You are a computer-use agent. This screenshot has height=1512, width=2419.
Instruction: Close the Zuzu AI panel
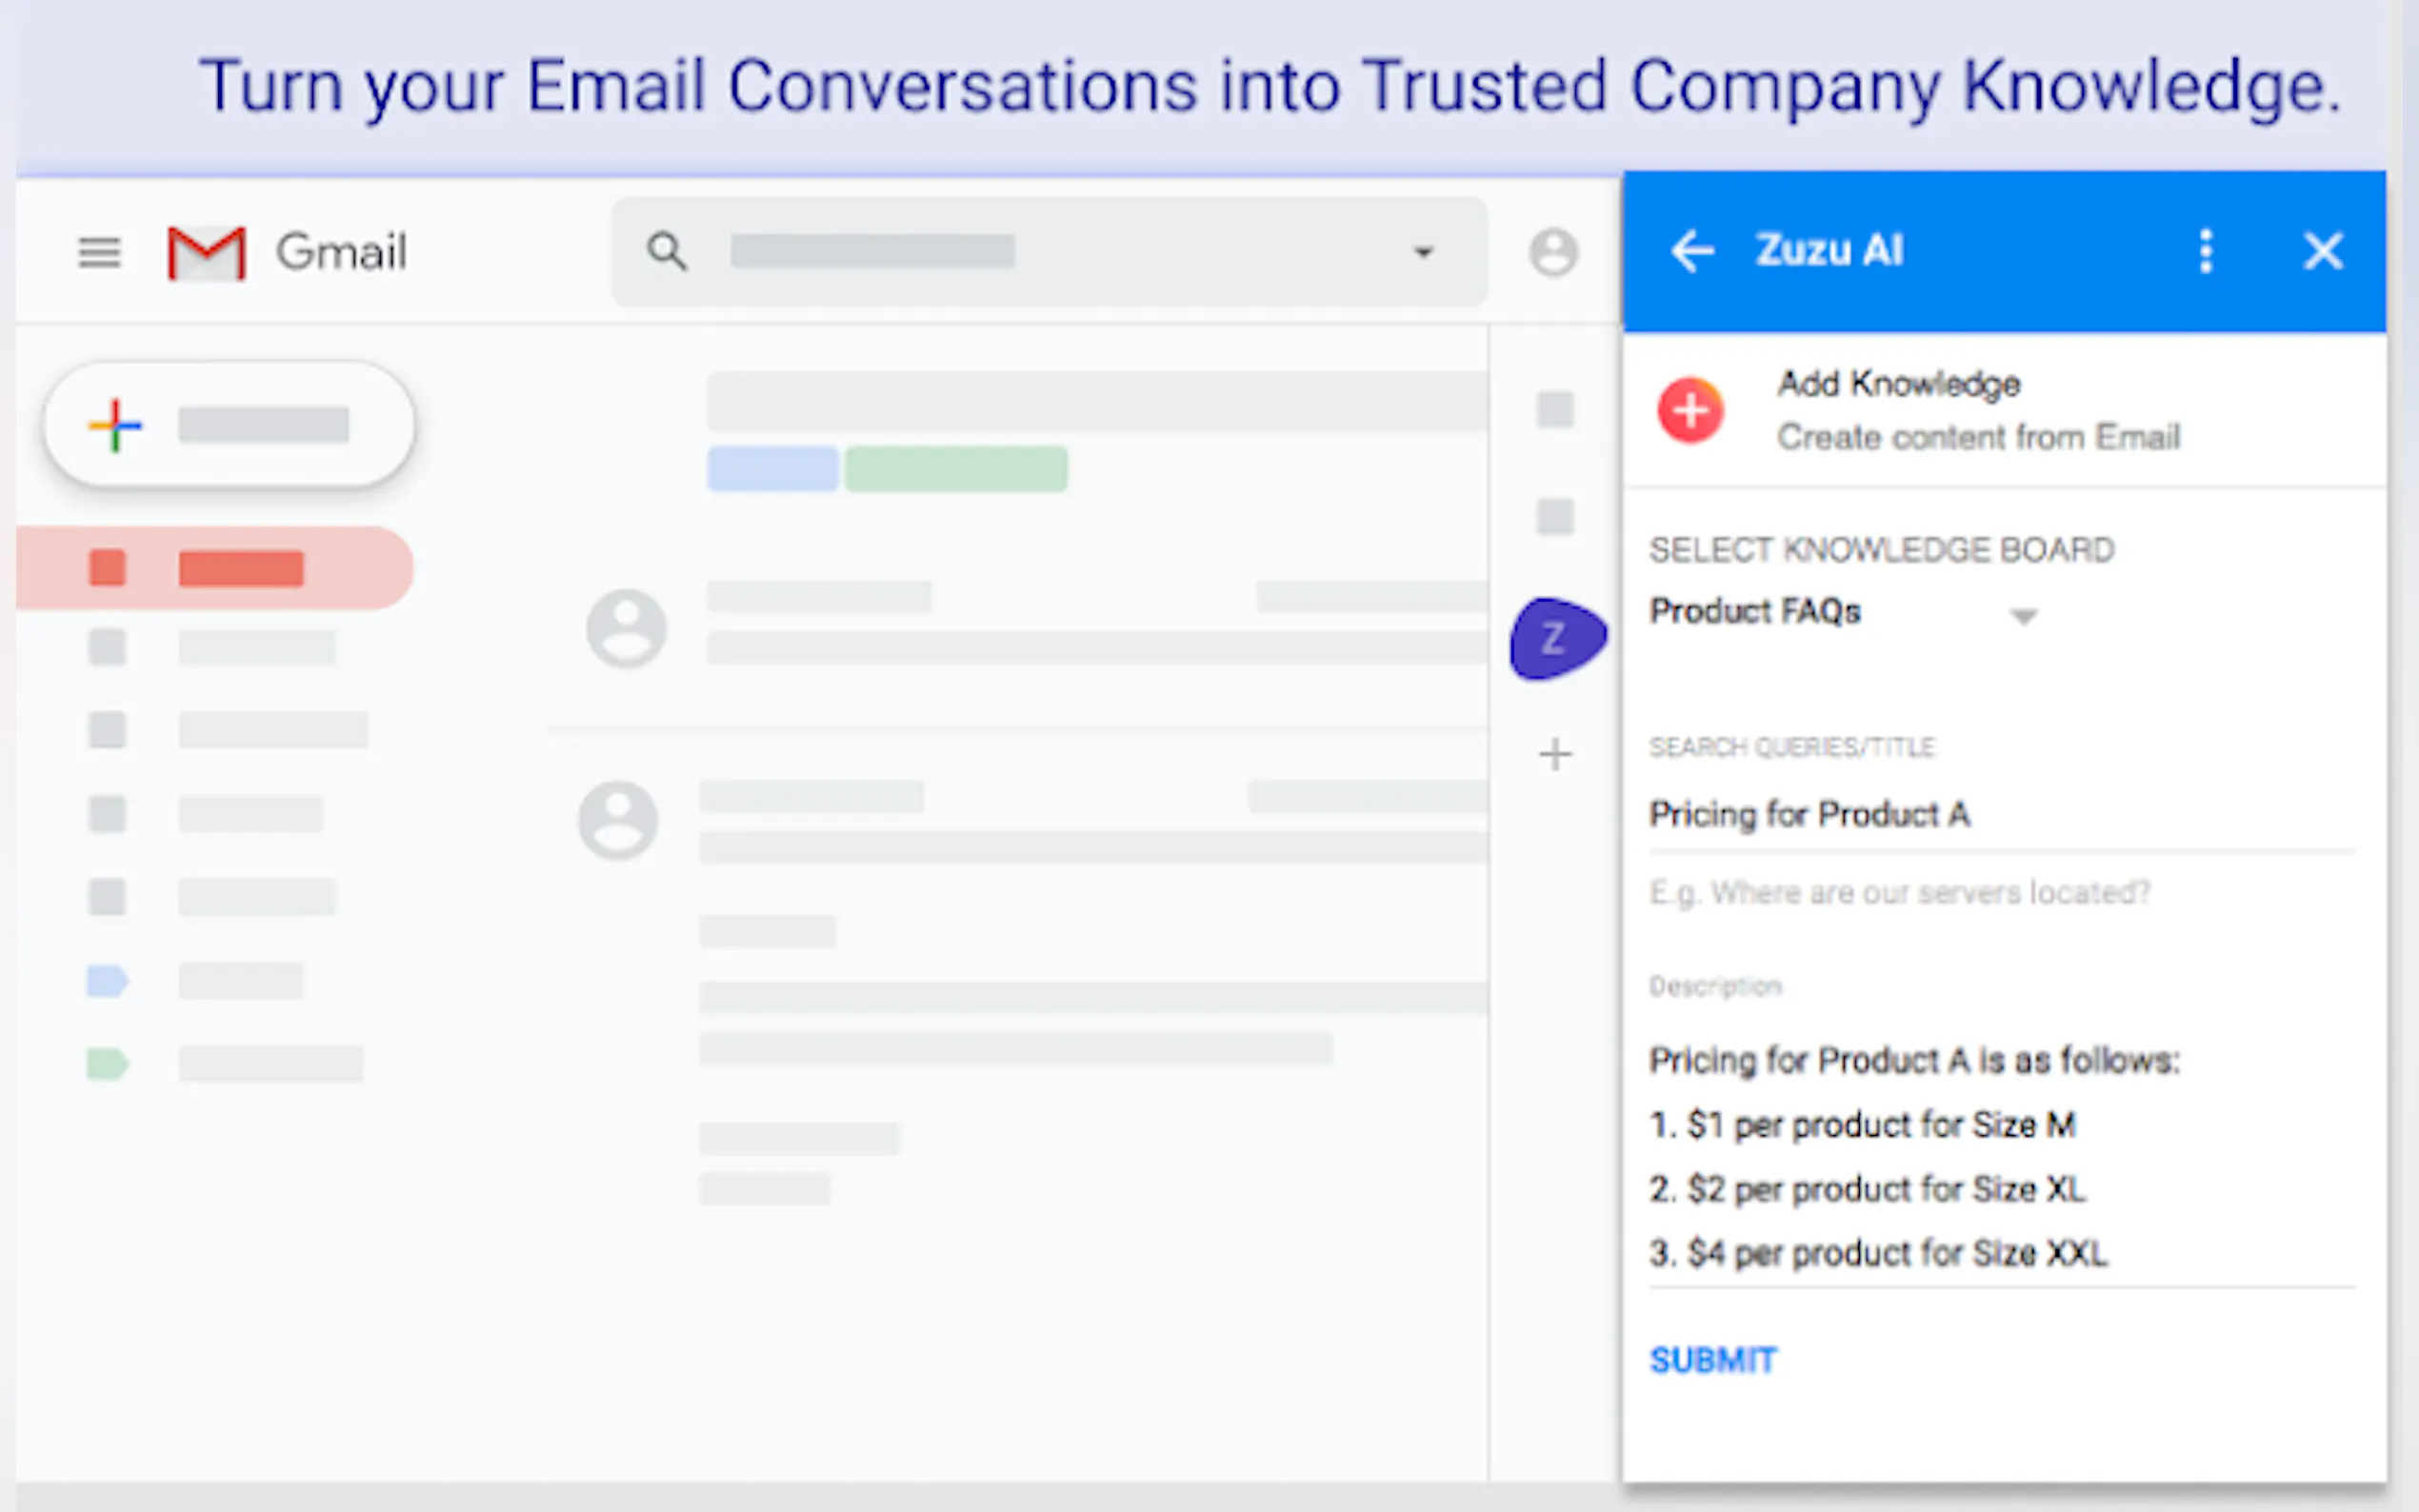[2322, 251]
